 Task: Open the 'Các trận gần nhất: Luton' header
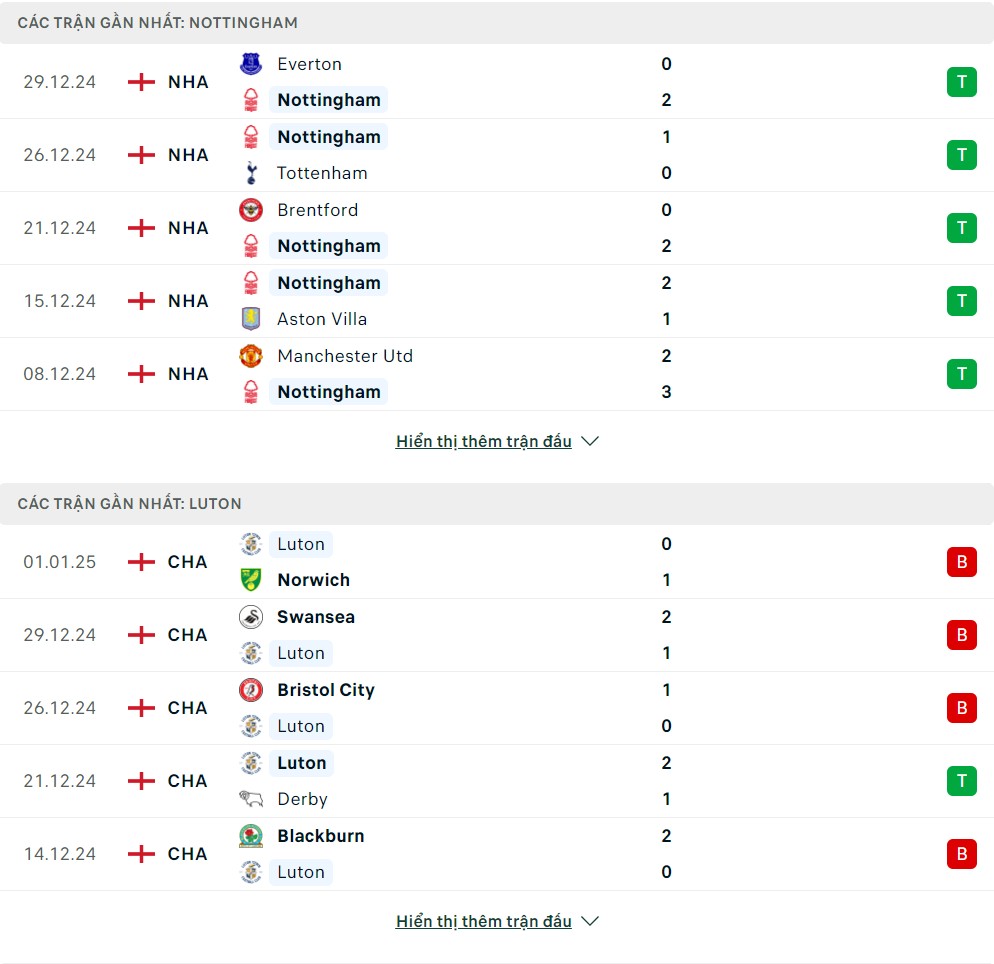497,504
